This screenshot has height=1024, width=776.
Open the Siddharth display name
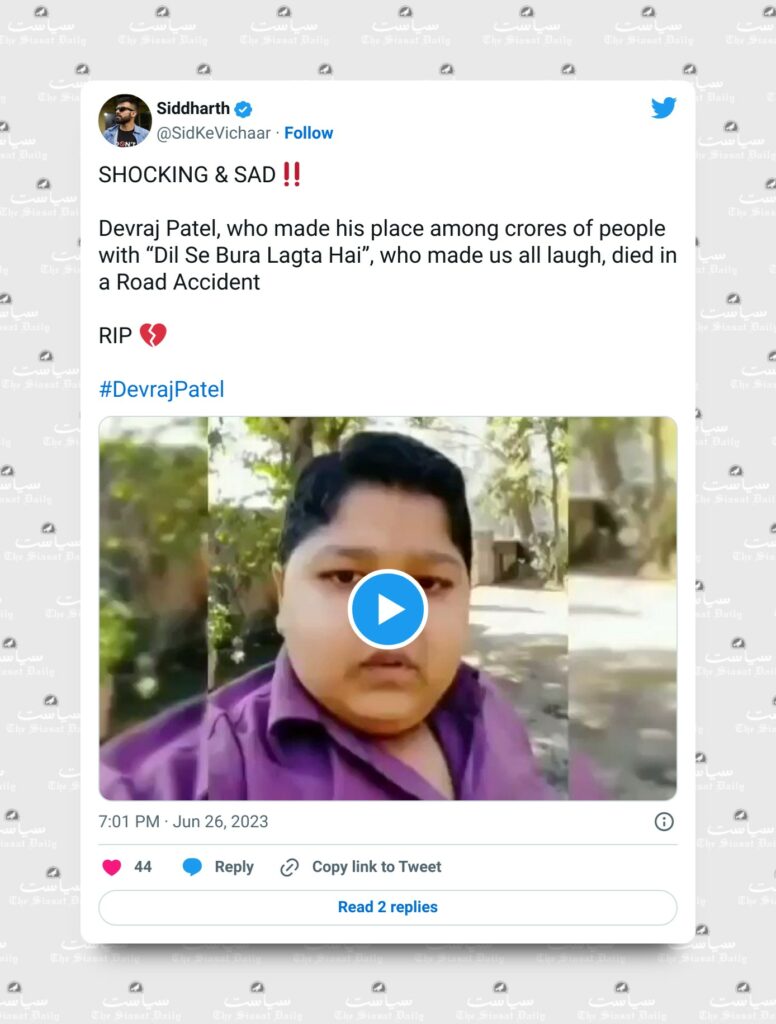pyautogui.click(x=193, y=108)
